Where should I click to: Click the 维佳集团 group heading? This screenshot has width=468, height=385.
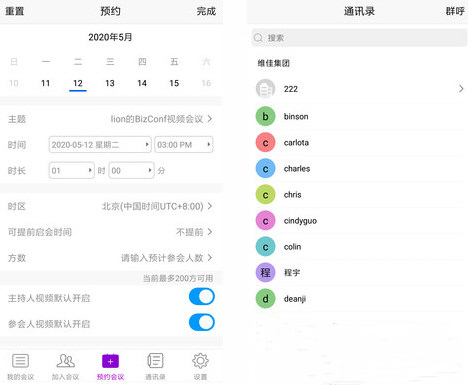point(273,63)
